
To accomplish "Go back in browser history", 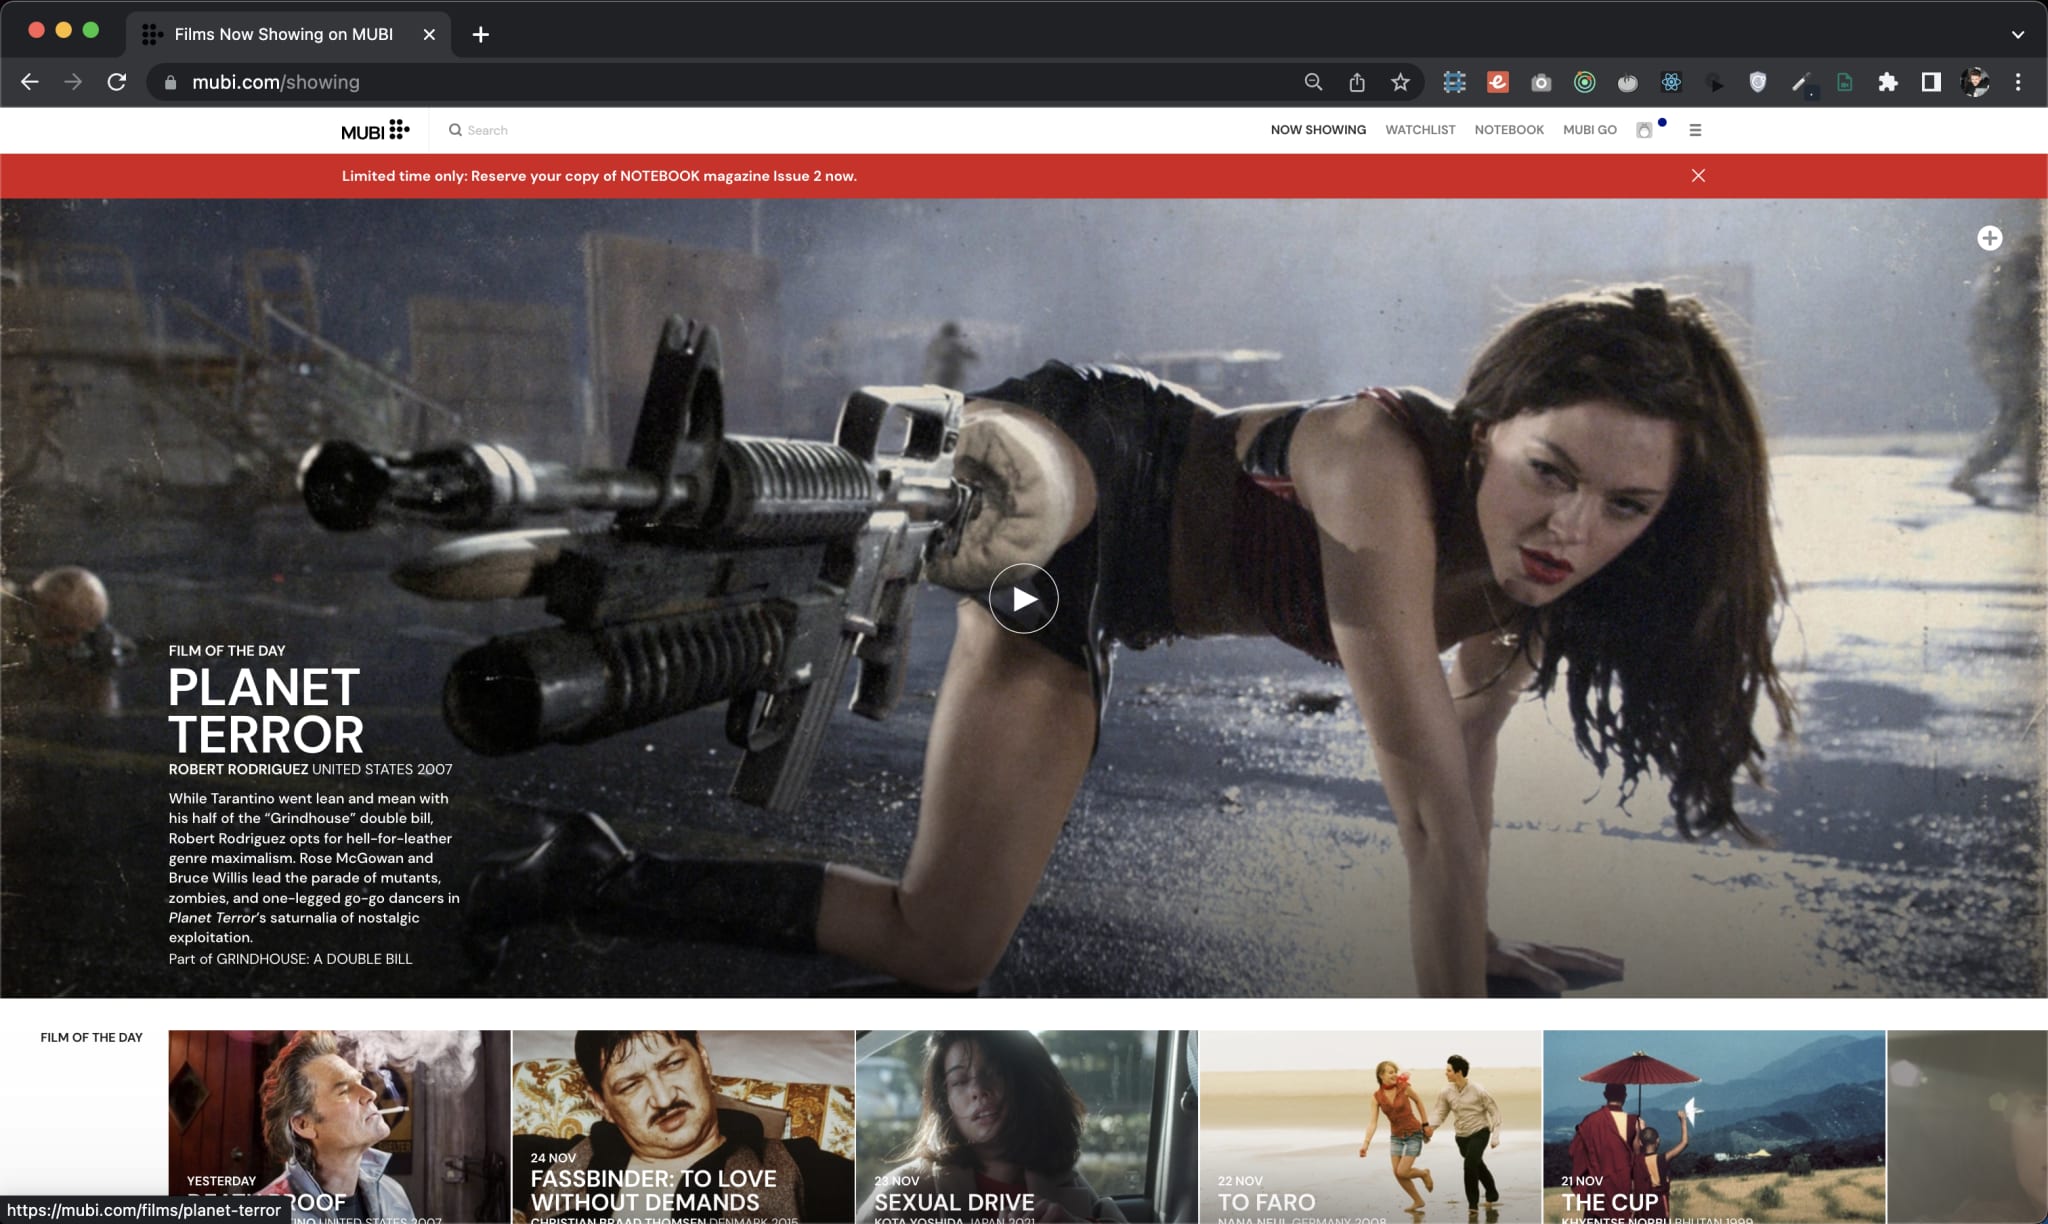I will 30,82.
